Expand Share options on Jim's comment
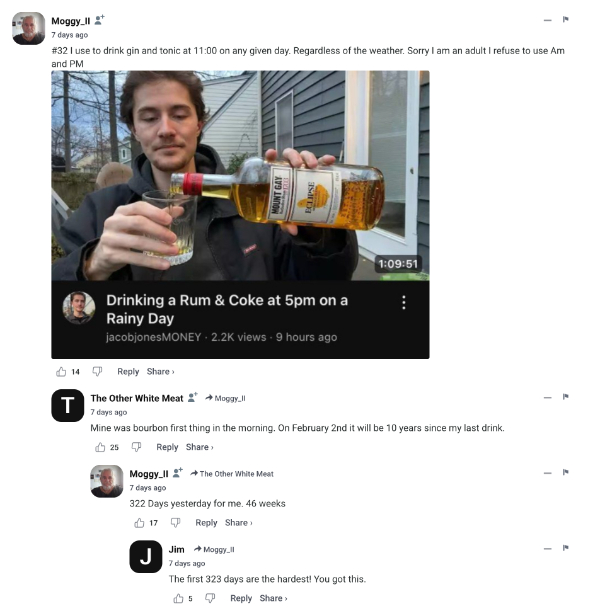 pyautogui.click(x=273, y=598)
